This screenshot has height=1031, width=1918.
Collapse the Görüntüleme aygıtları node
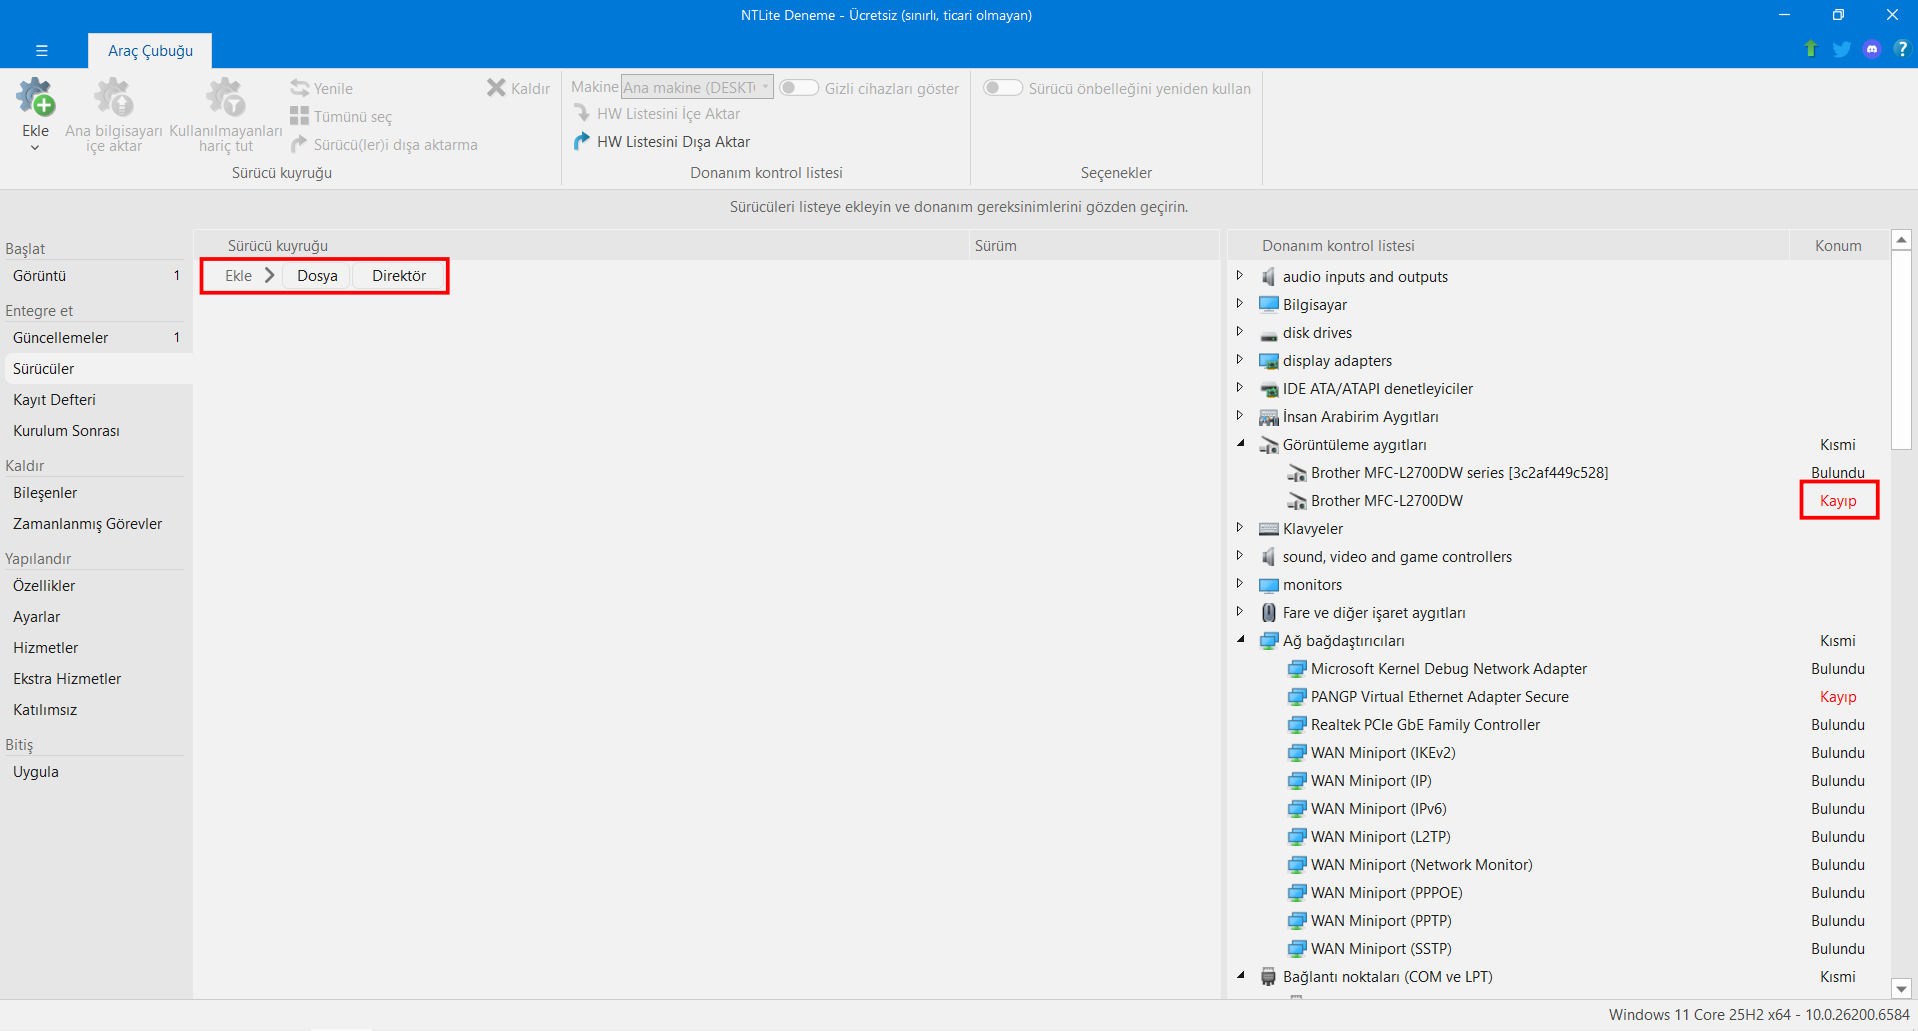(x=1240, y=444)
